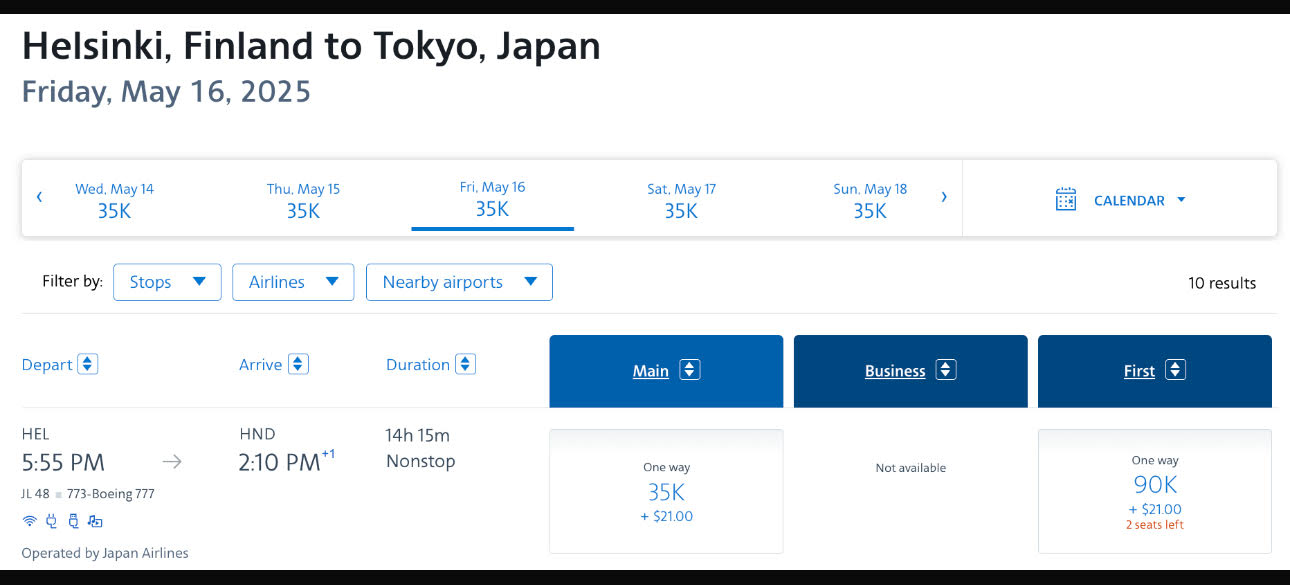Click the 10 results count
The height and width of the screenshot is (585, 1290).
tap(1222, 283)
